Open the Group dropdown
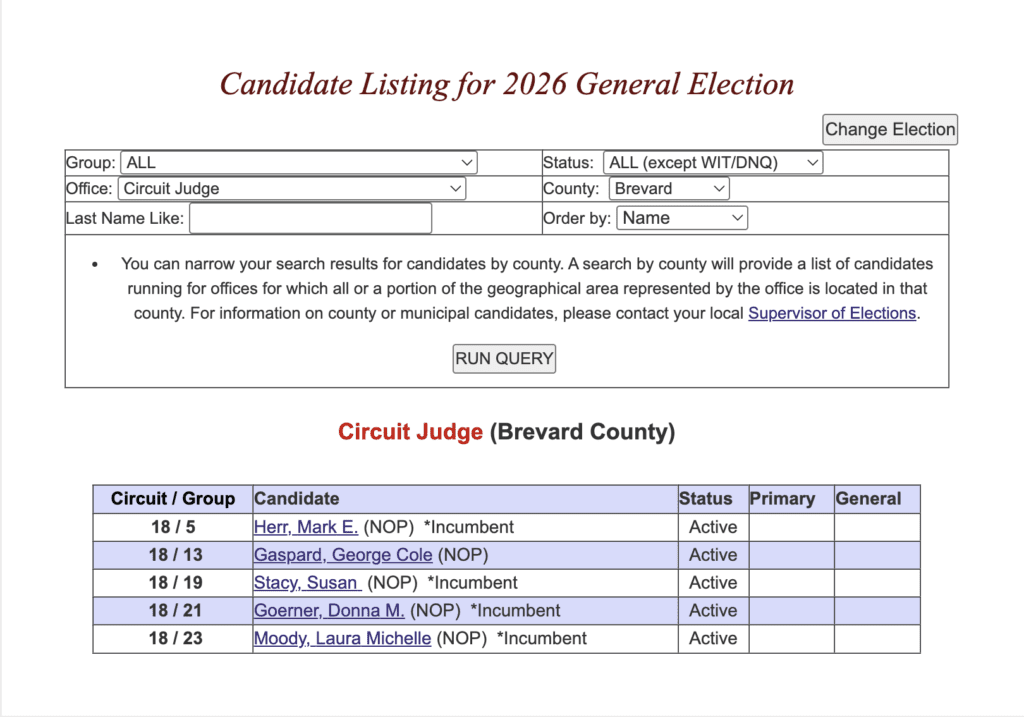The height and width of the screenshot is (717, 1024). 298,162
